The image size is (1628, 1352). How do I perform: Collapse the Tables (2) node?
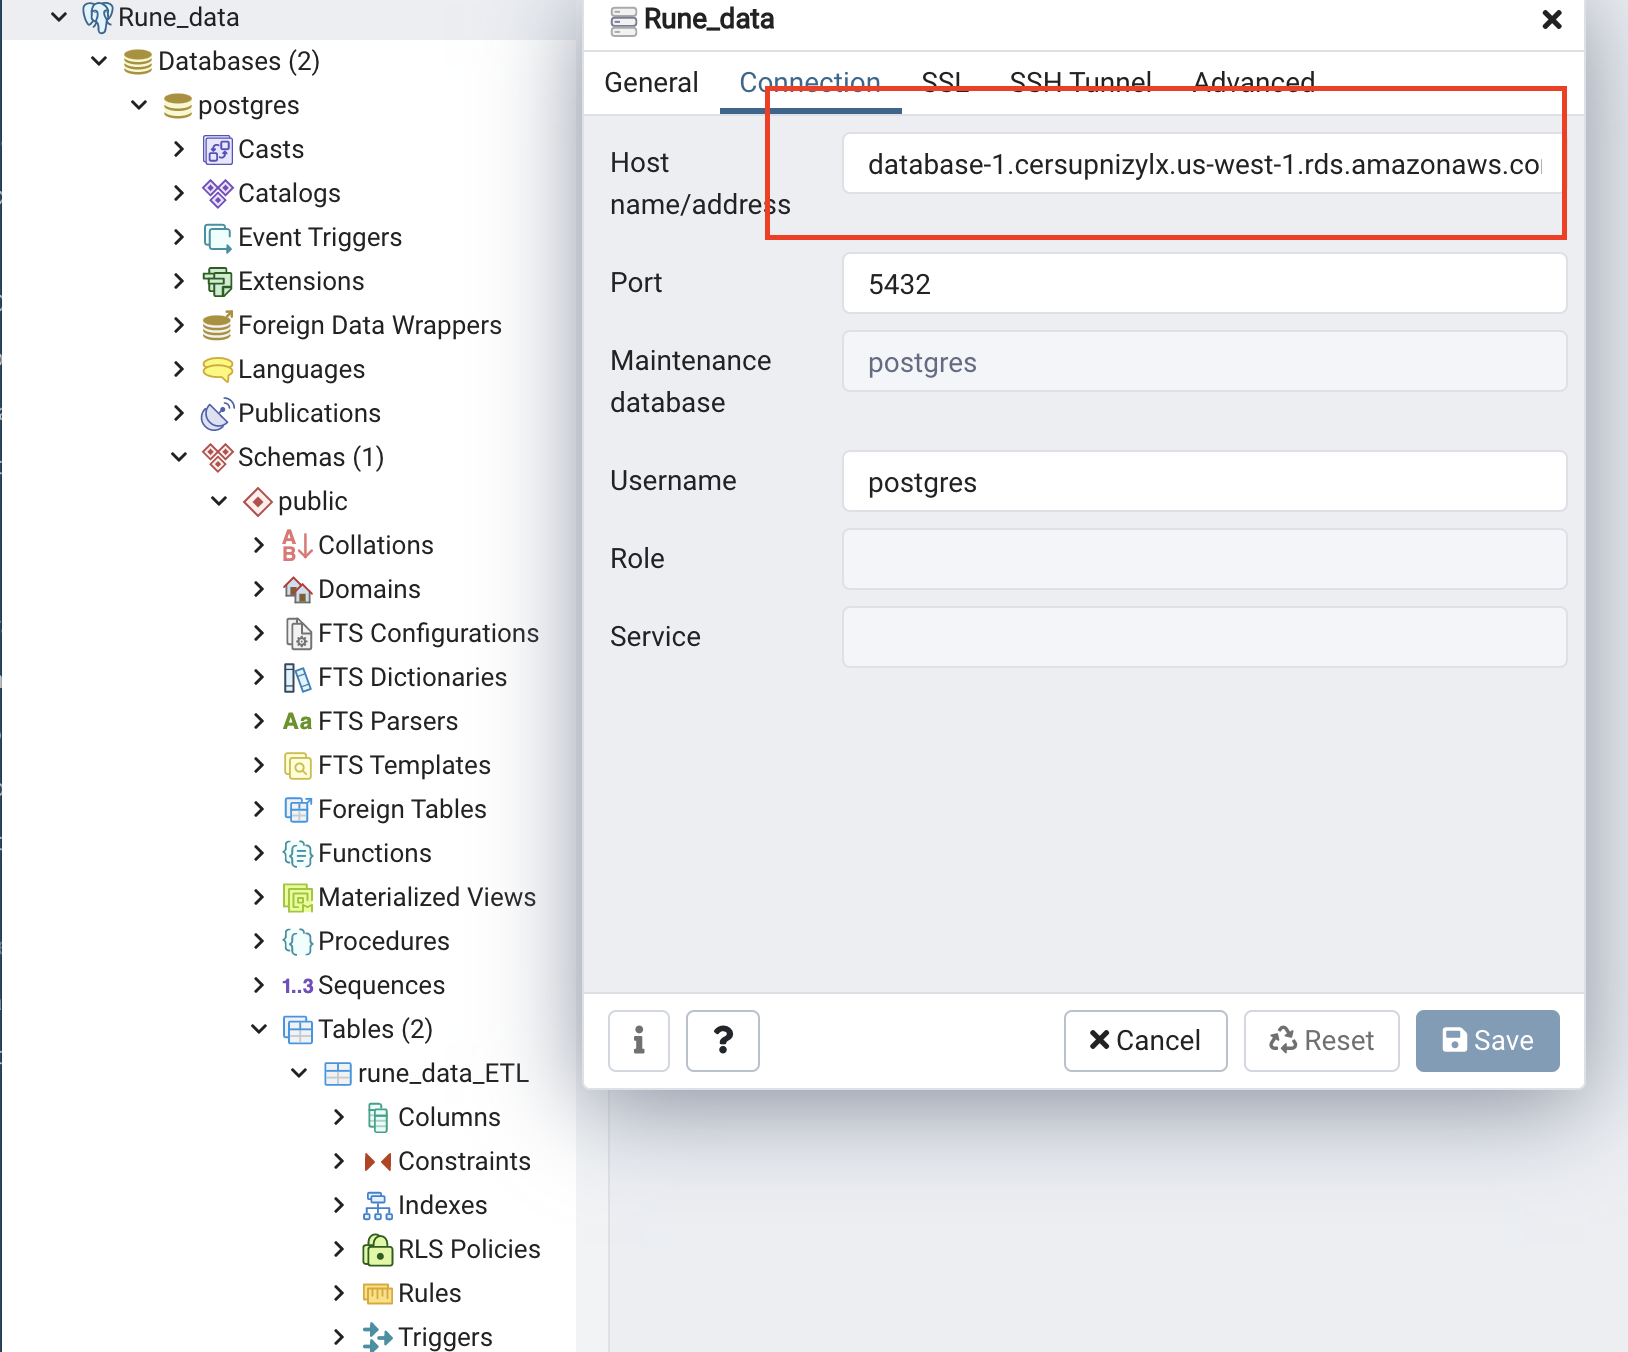click(259, 1029)
